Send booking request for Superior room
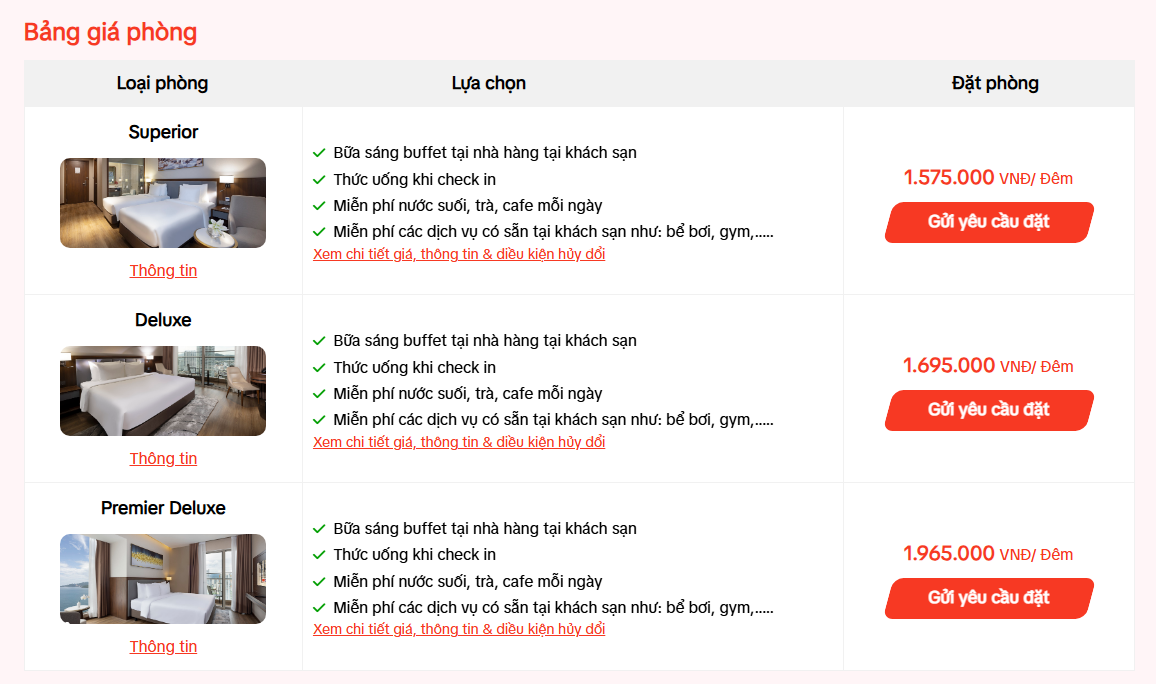The image size is (1156, 684). (x=989, y=222)
